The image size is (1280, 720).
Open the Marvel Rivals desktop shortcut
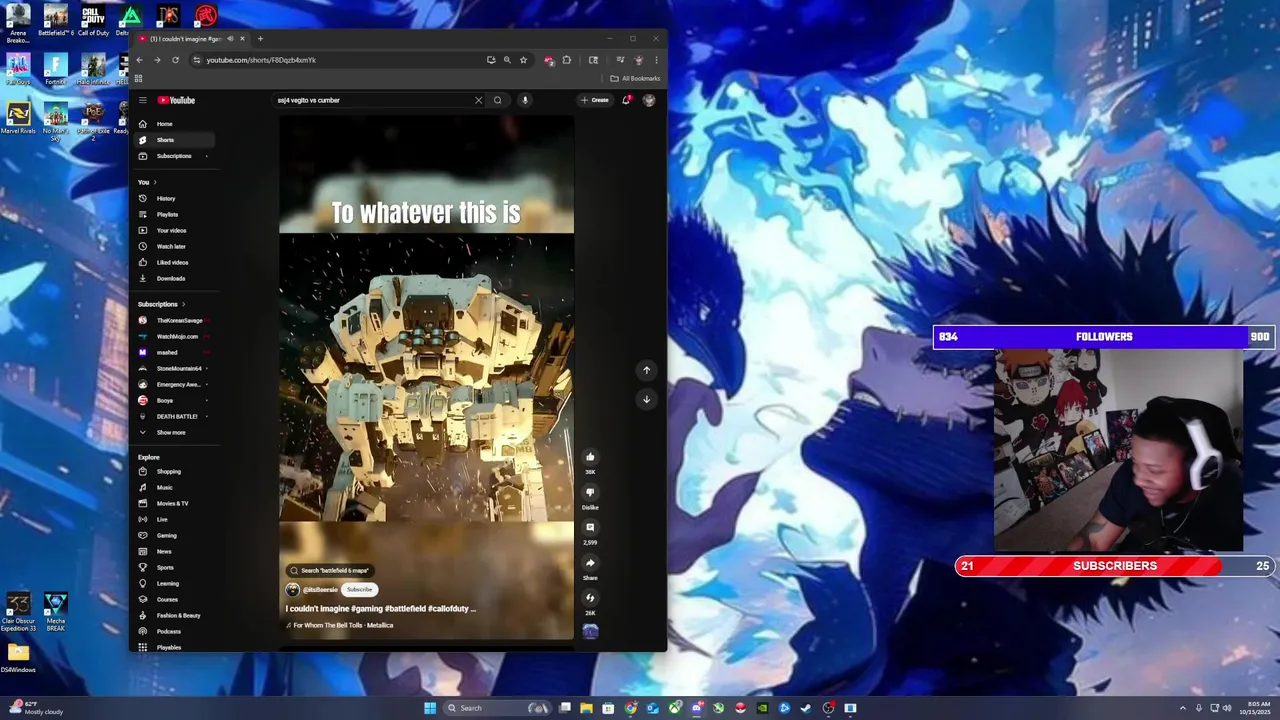coord(18,118)
